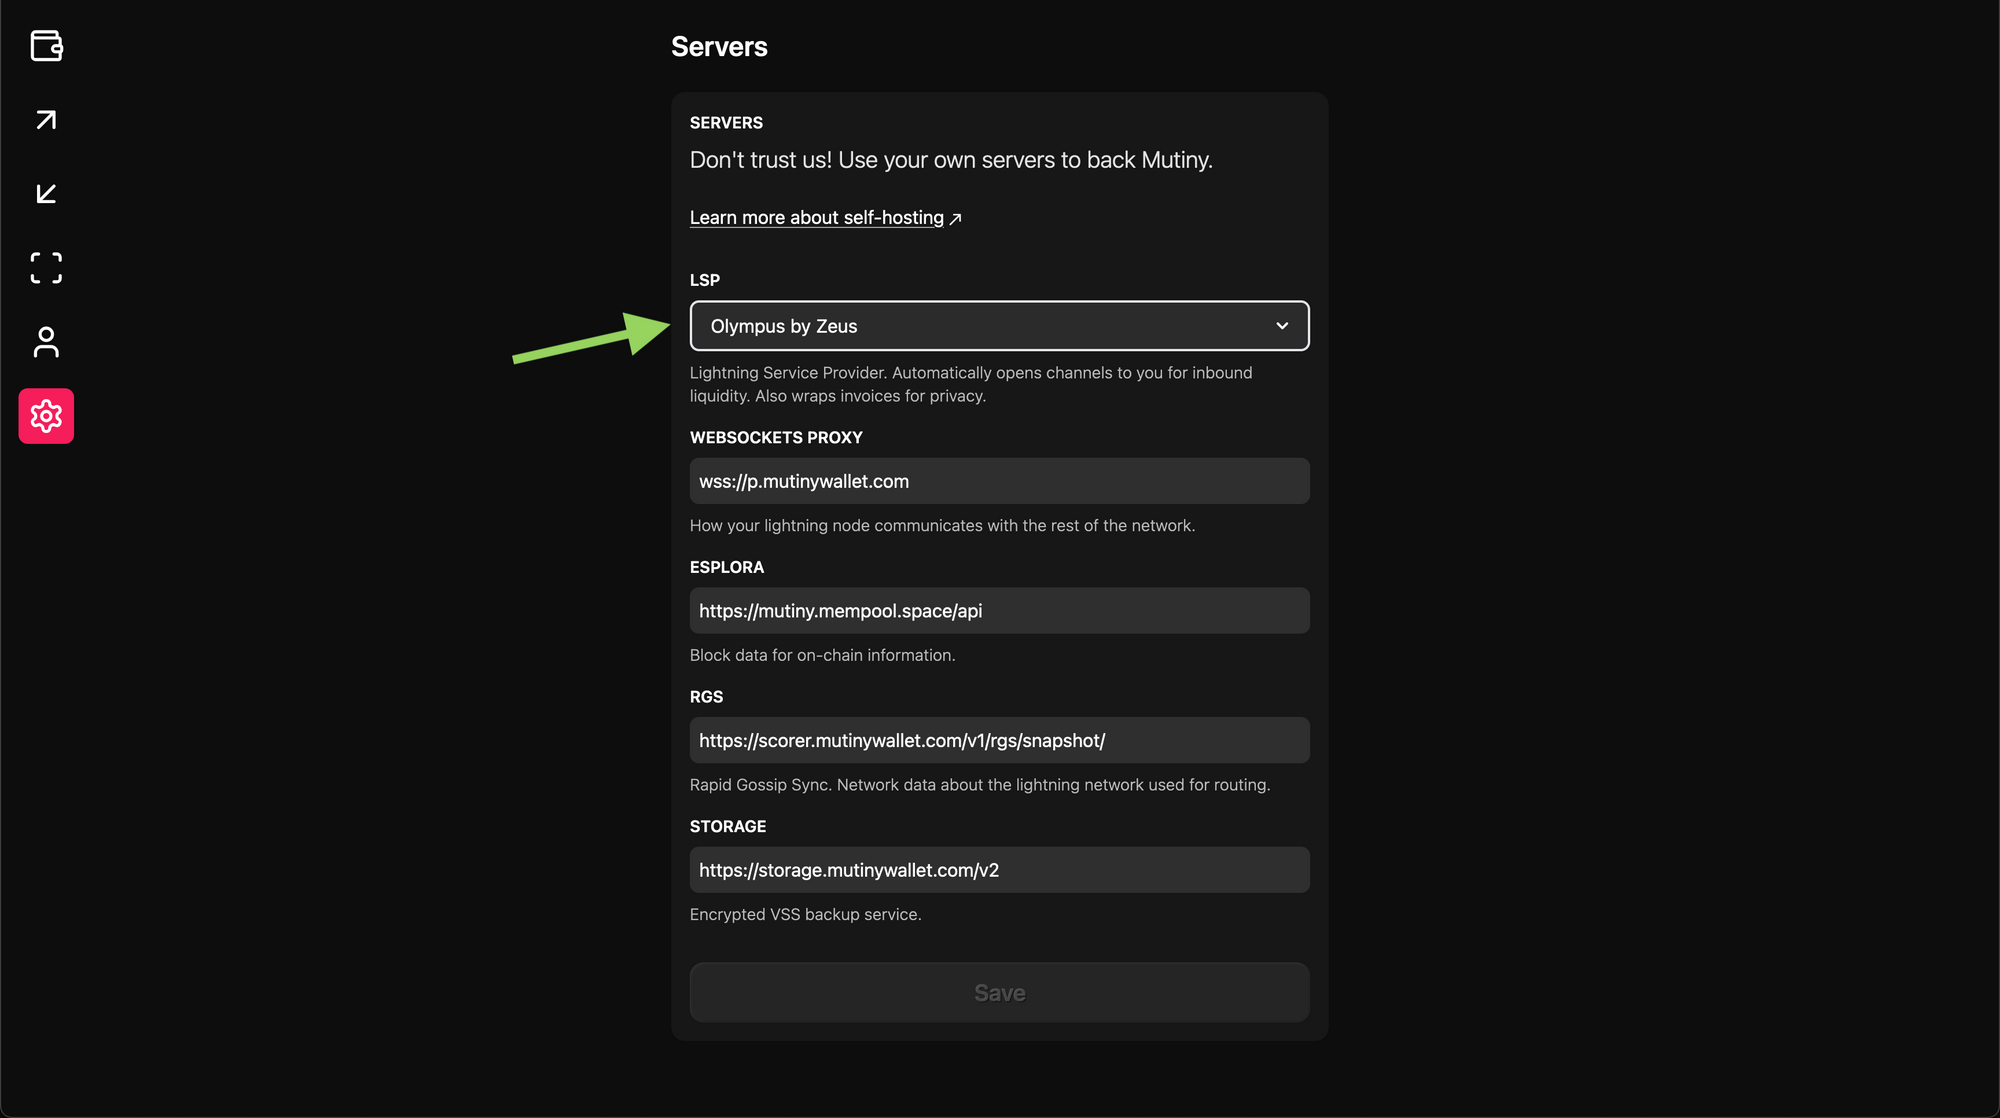Click the WEBSOCKETS PROXY field label
Screen dimensions: 2000x1118
pyautogui.click(x=776, y=438)
